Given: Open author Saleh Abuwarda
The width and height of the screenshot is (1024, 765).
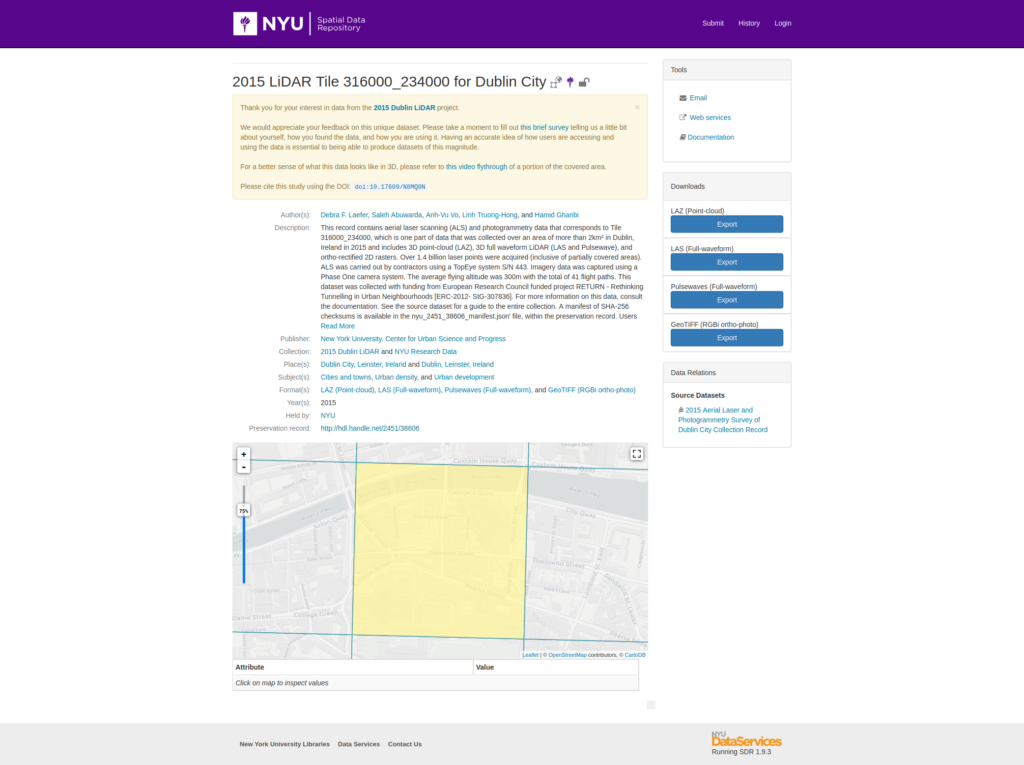Looking at the screenshot, I should (397, 215).
